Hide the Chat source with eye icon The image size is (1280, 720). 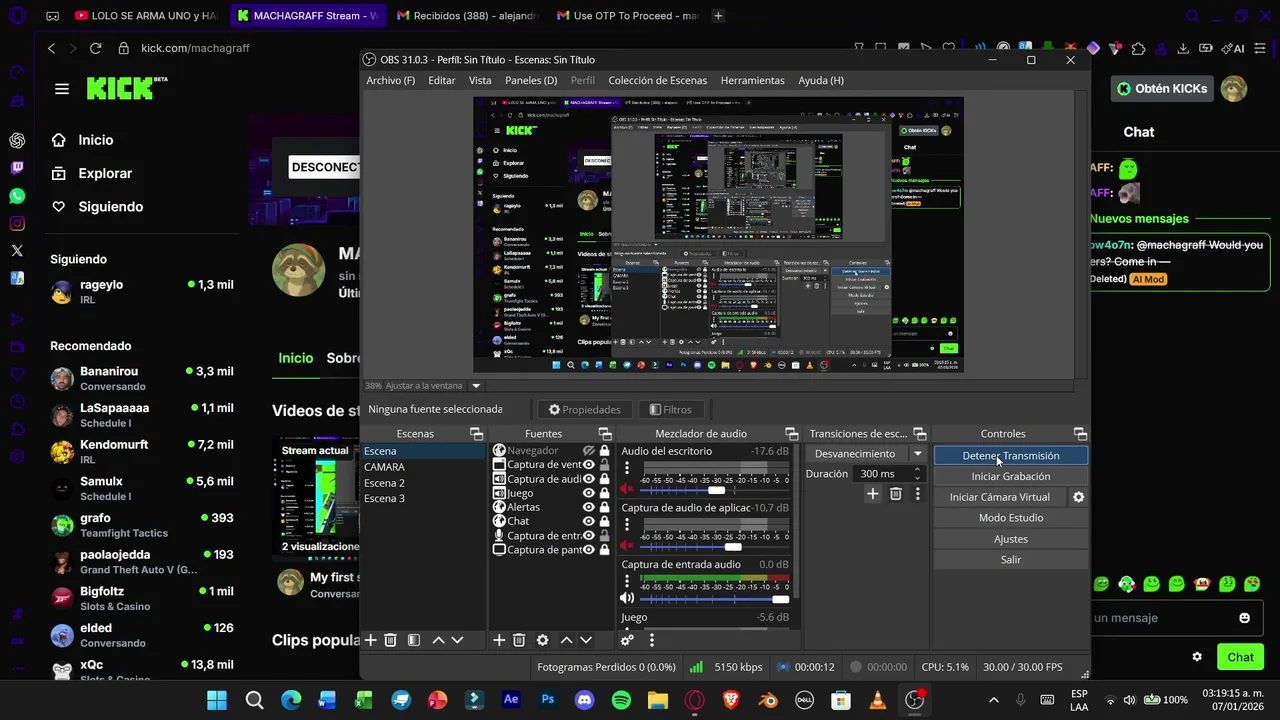(x=589, y=521)
